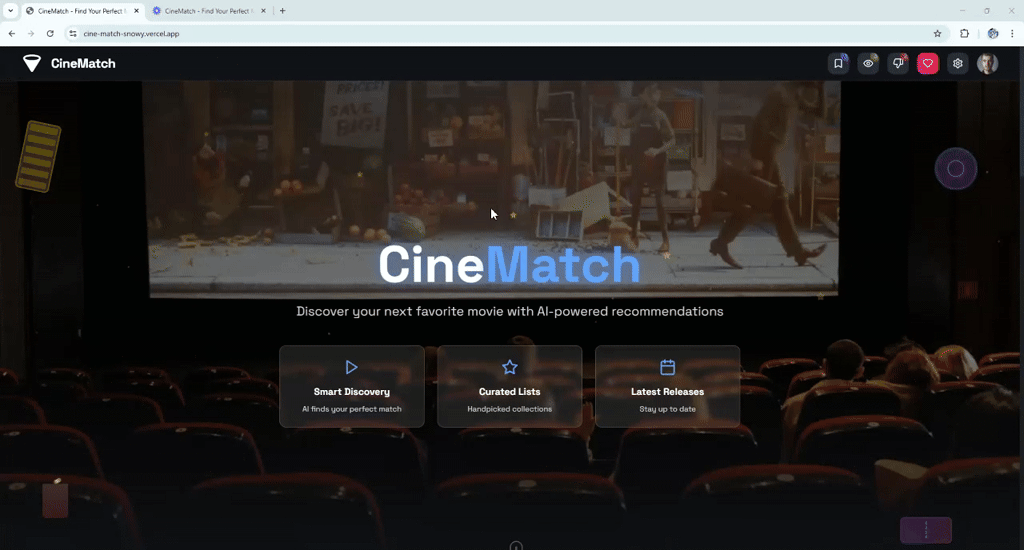The height and width of the screenshot is (550, 1024).
Task: Reload the current page
Action: (50, 33)
